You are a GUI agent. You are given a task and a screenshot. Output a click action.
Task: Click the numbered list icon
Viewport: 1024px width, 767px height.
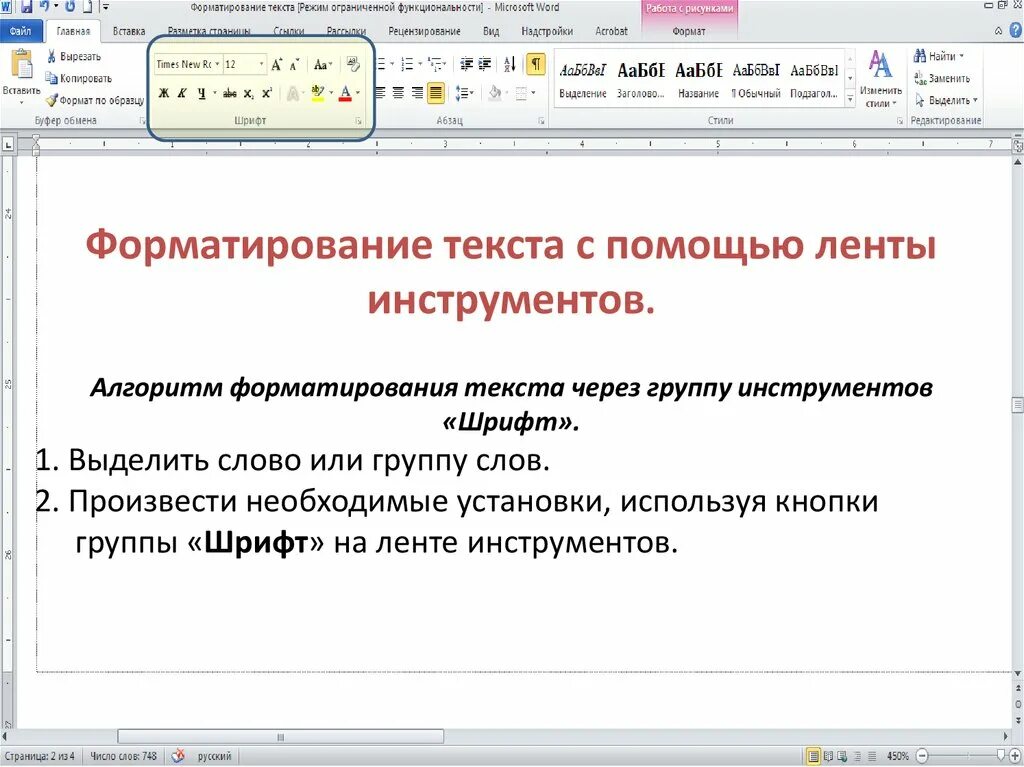pyautogui.click(x=408, y=64)
